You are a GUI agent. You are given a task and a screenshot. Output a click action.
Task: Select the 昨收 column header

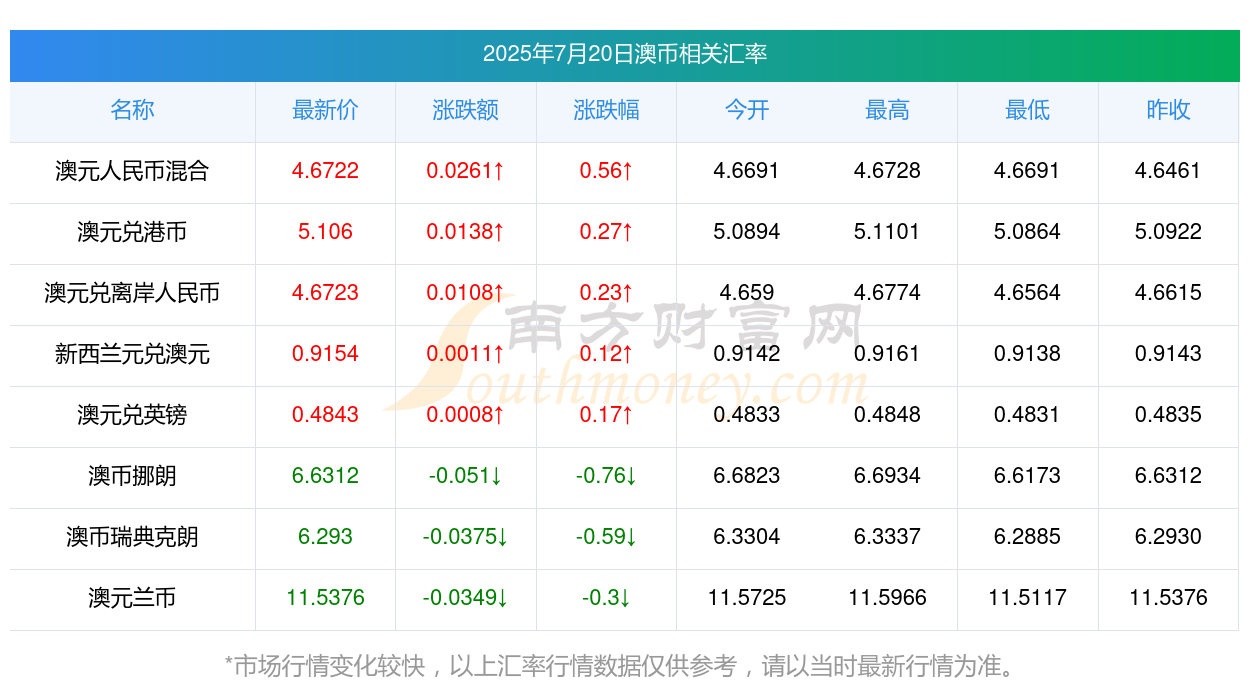click(x=1168, y=110)
